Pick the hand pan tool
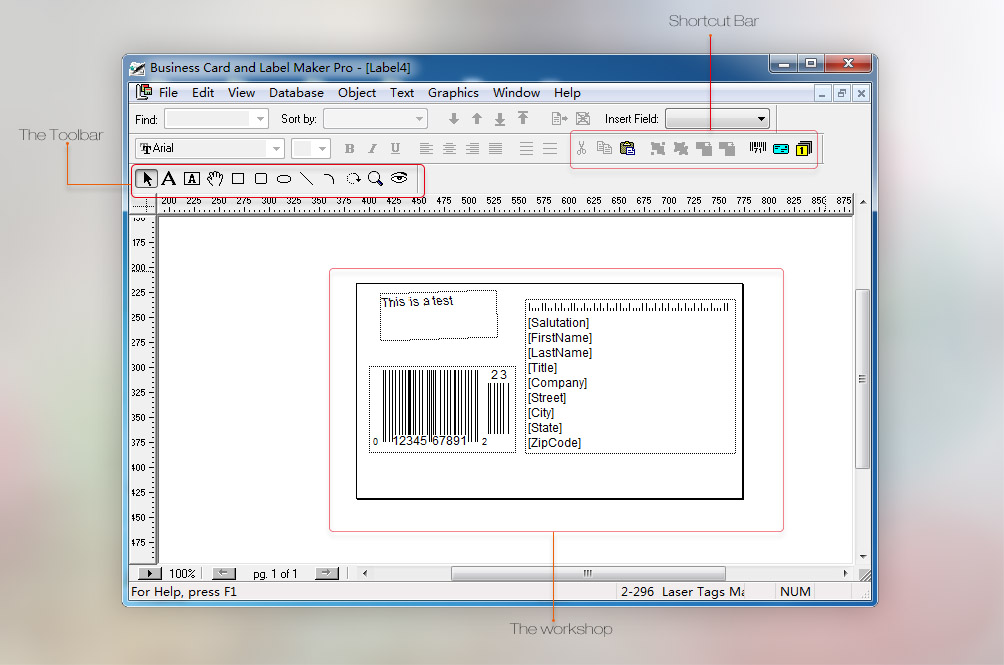 pyautogui.click(x=215, y=179)
